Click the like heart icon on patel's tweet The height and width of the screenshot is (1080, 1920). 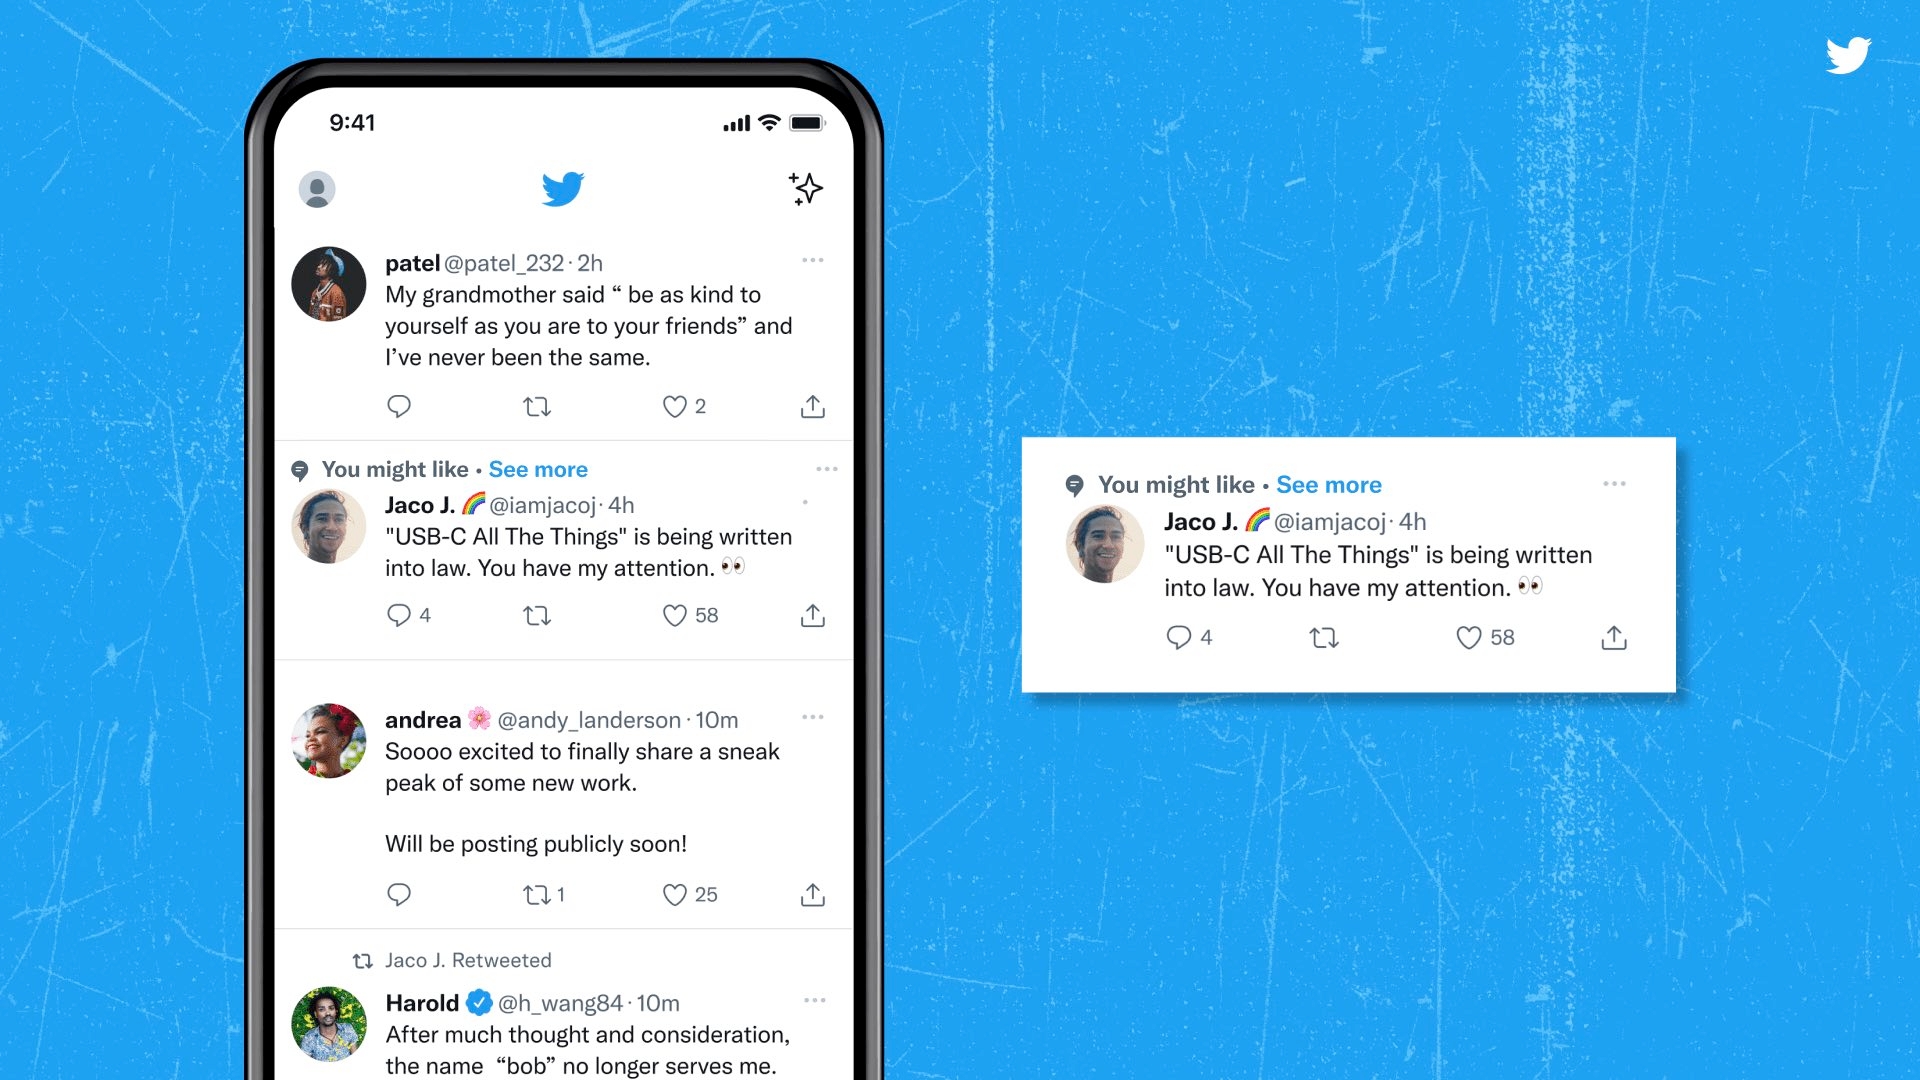[x=675, y=406]
